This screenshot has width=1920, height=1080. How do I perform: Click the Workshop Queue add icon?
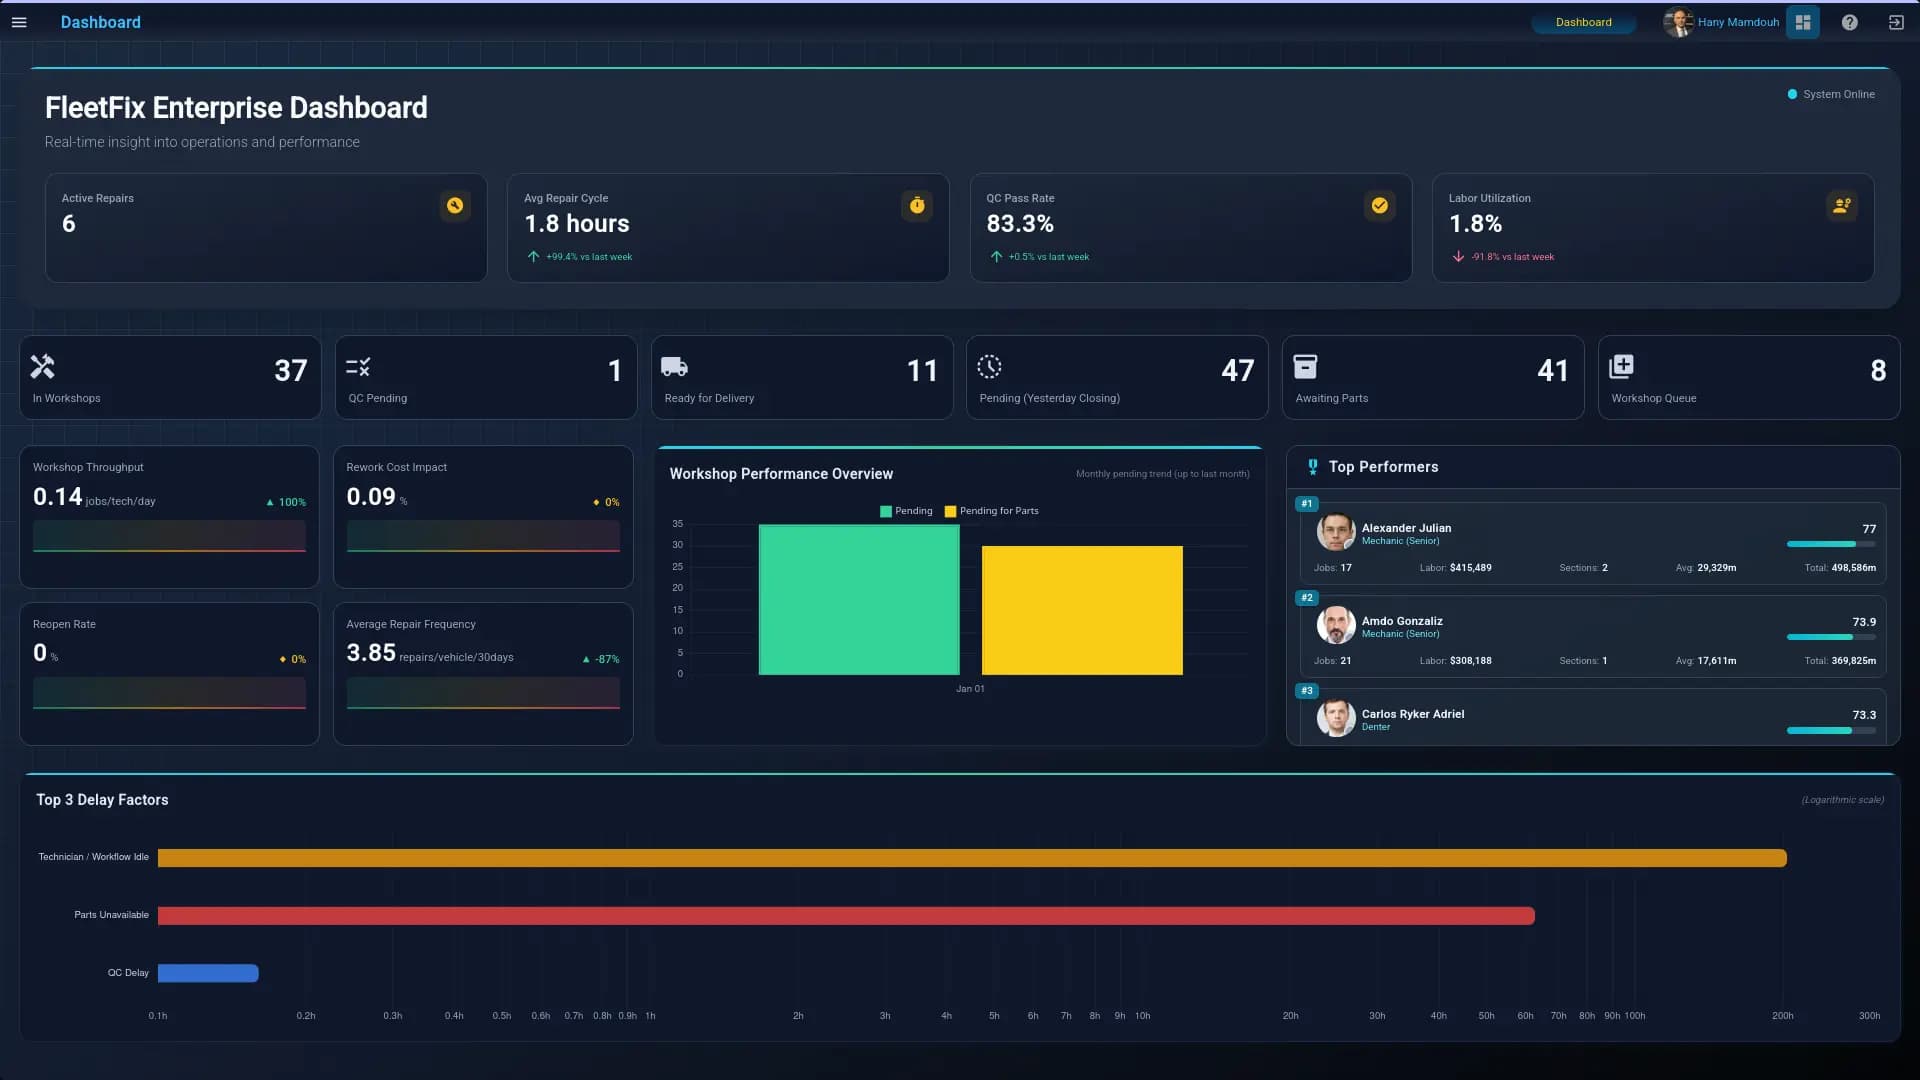coord(1621,367)
